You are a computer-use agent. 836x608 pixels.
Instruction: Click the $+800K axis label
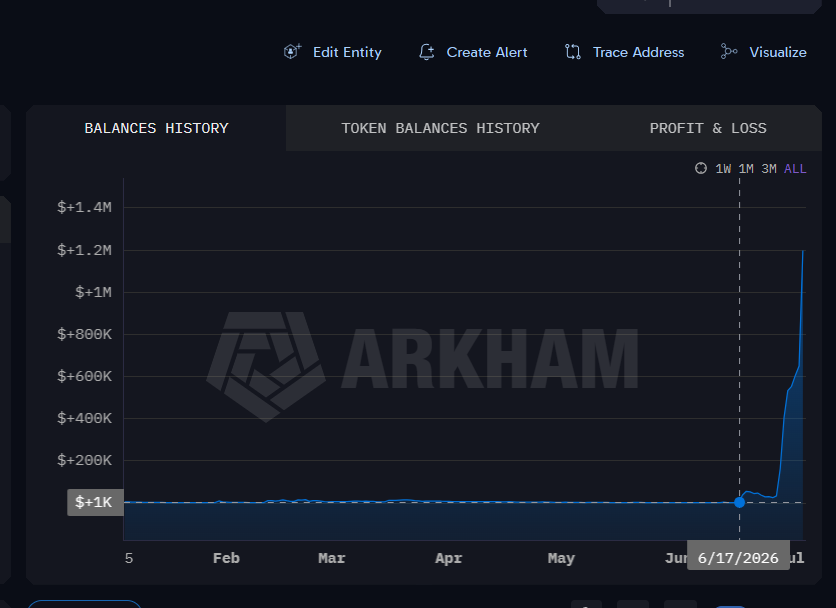[x=84, y=334]
